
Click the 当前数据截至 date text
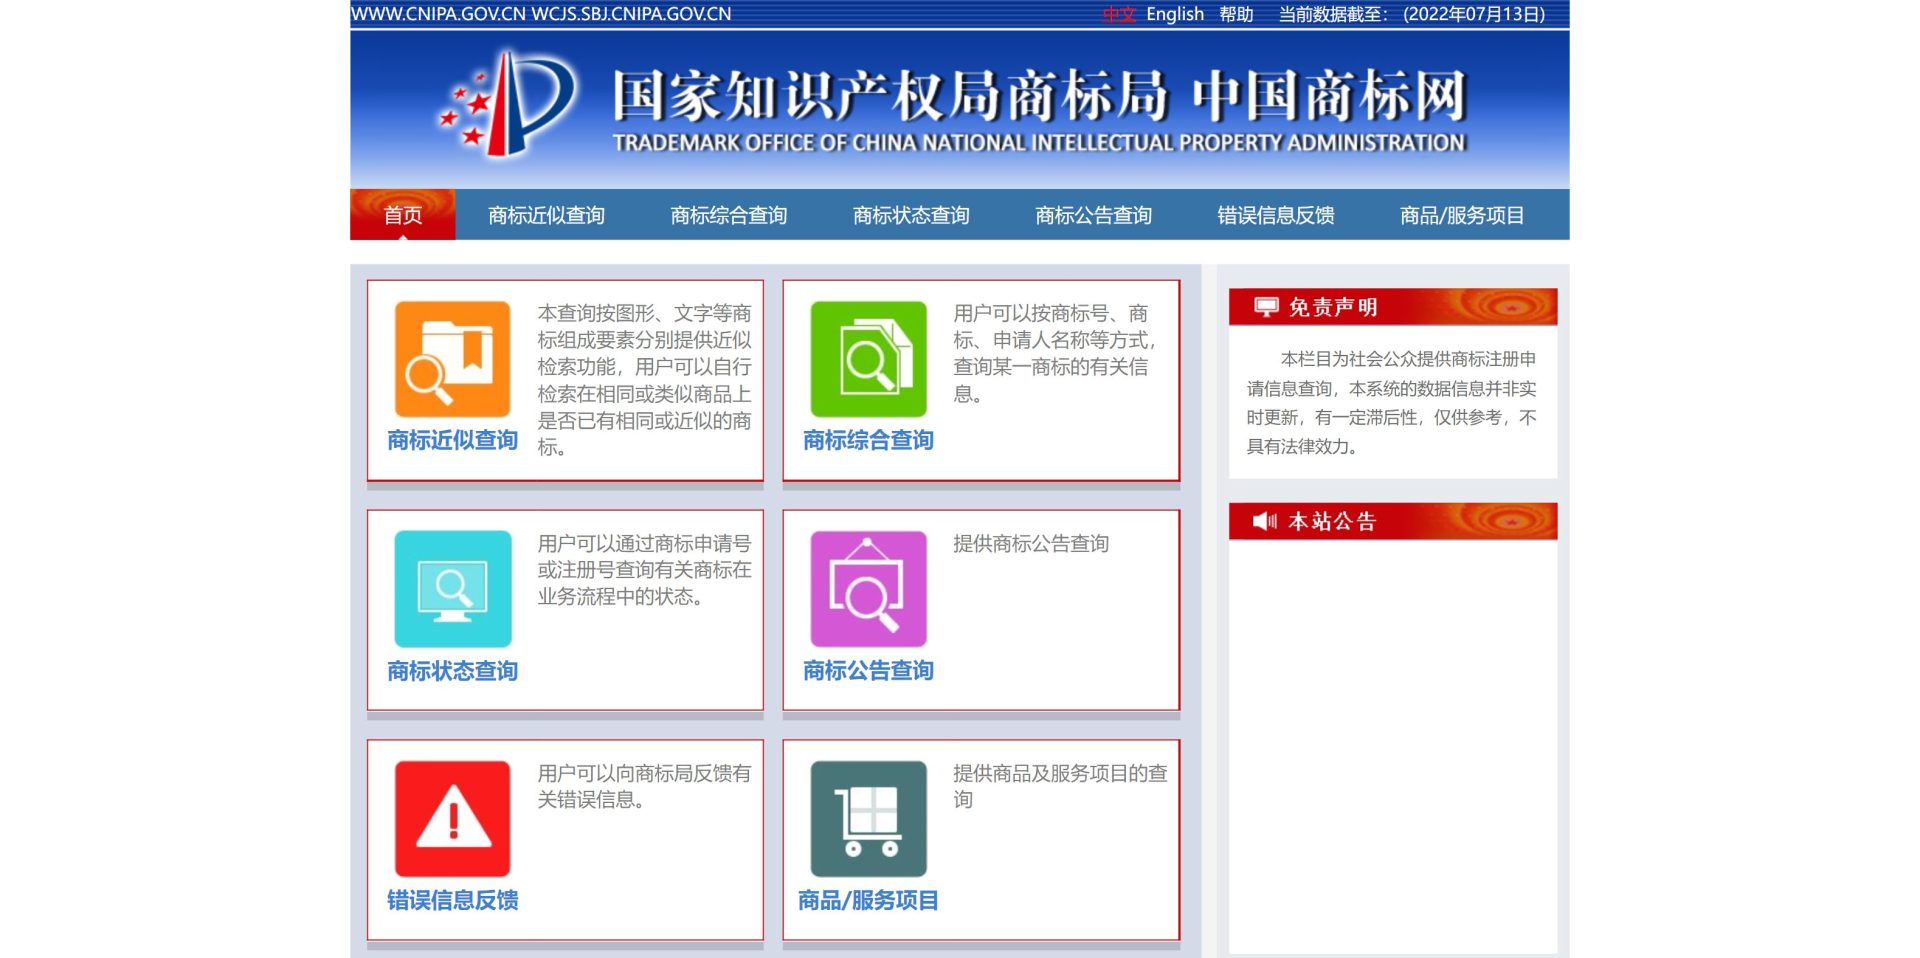(x=1412, y=14)
